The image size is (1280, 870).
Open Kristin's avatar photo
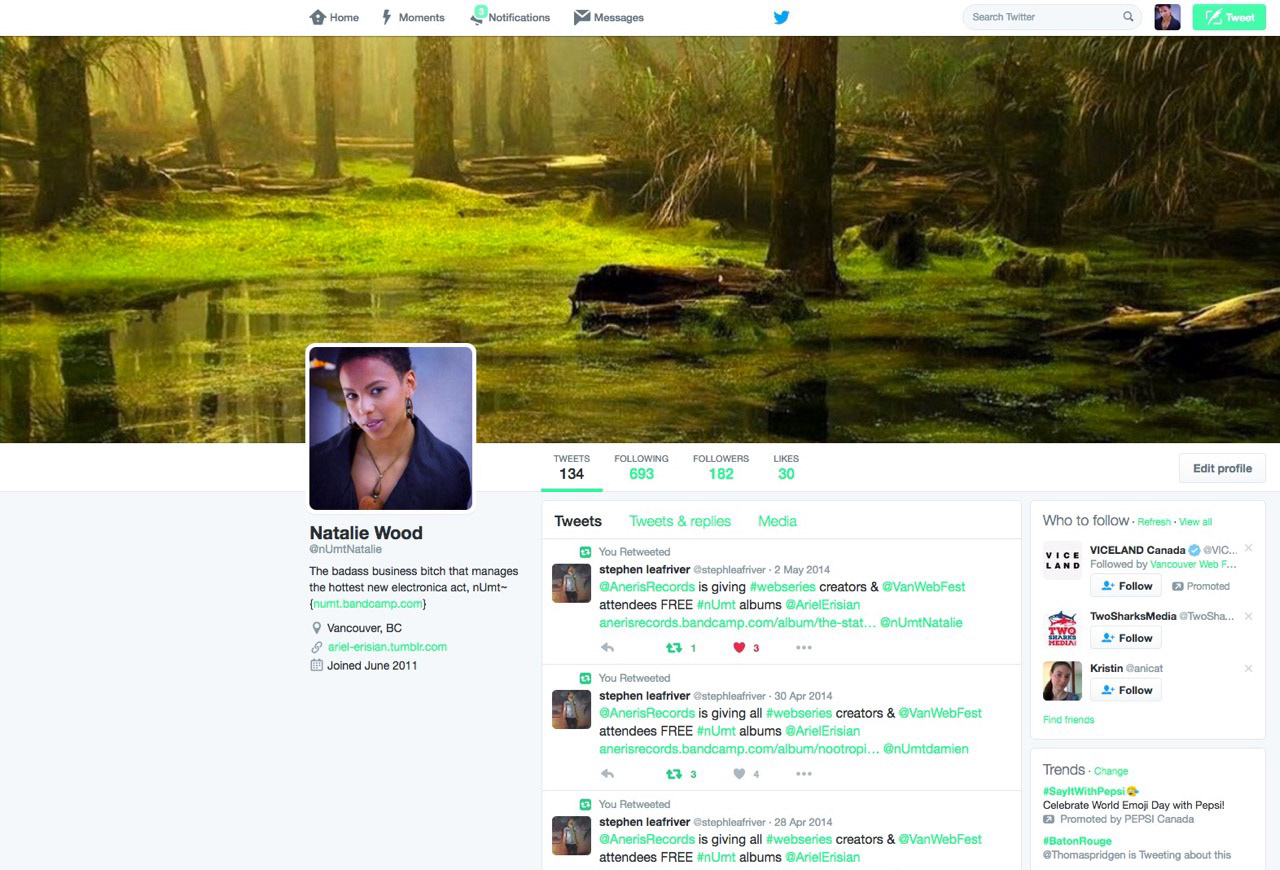coord(1062,681)
